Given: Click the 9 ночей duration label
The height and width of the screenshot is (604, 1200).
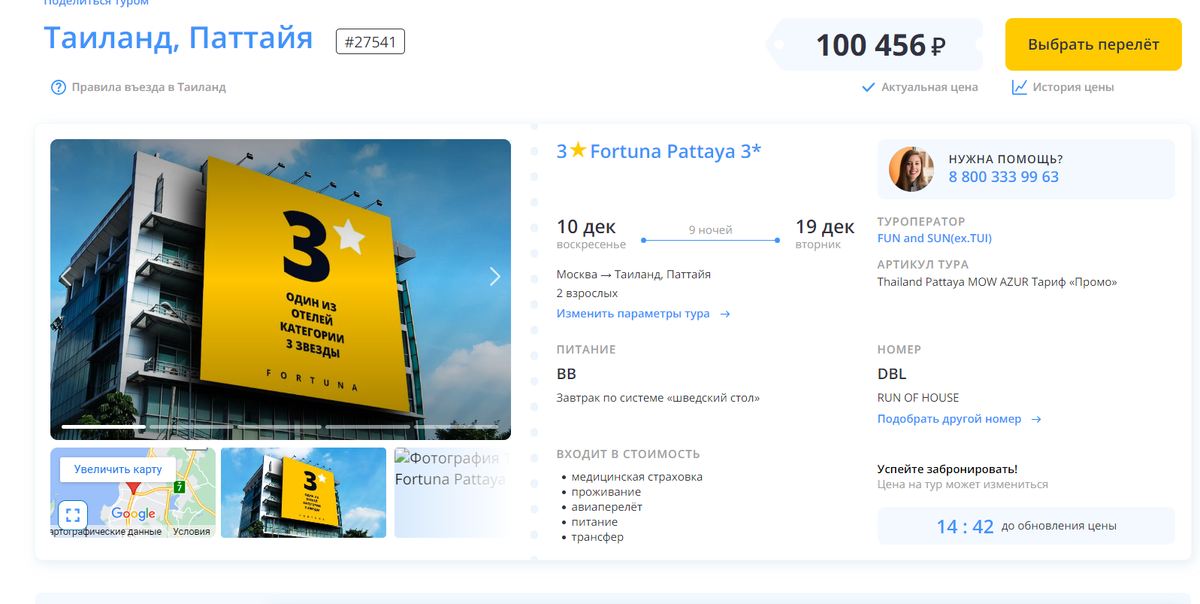Looking at the screenshot, I should [710, 230].
